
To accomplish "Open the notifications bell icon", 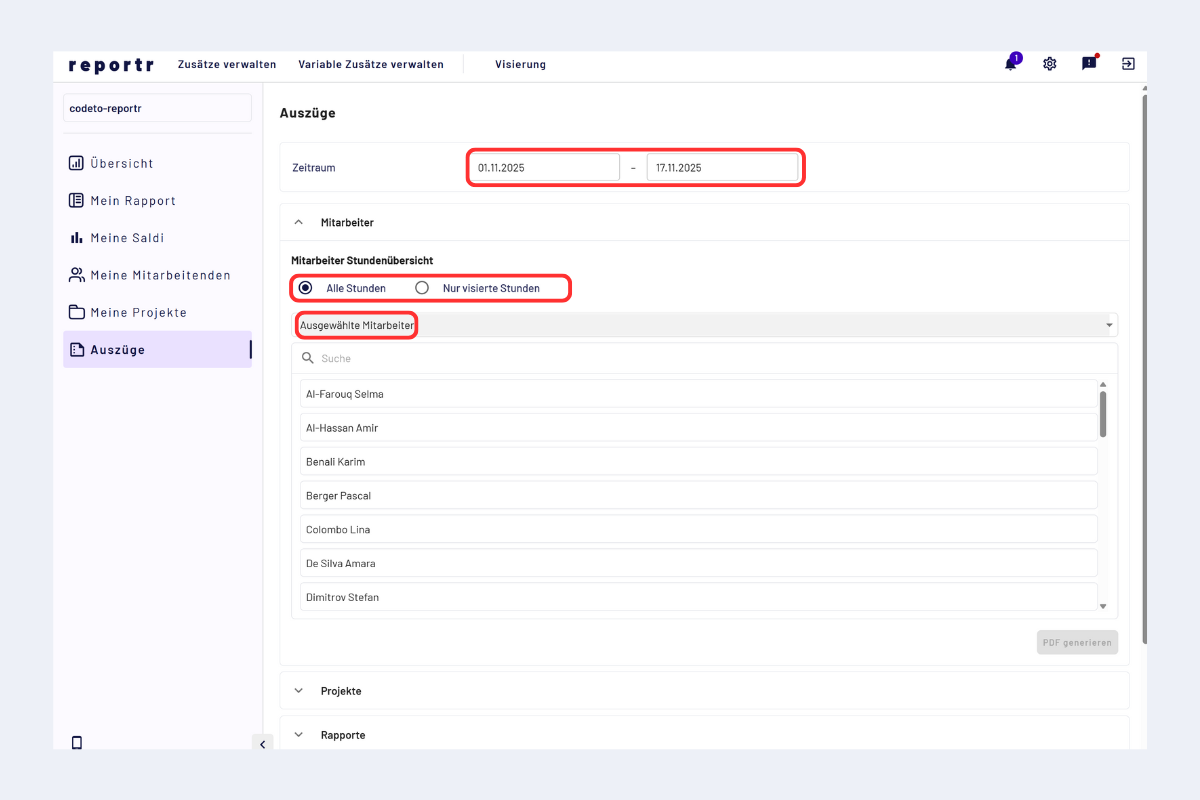I will coord(1011,64).
